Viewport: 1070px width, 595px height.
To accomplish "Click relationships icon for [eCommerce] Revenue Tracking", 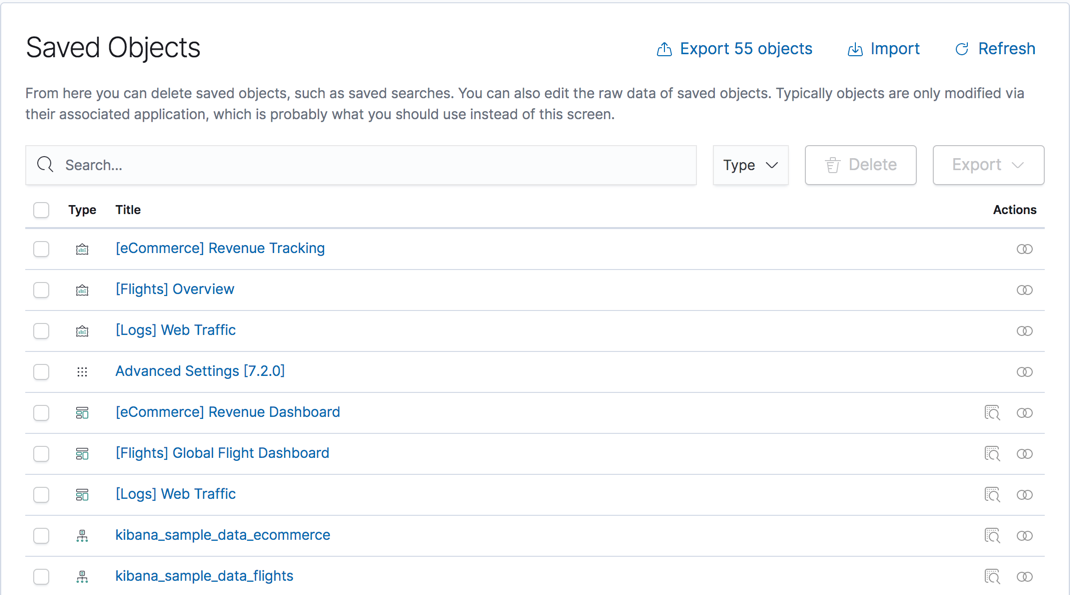I will [x=1024, y=249].
